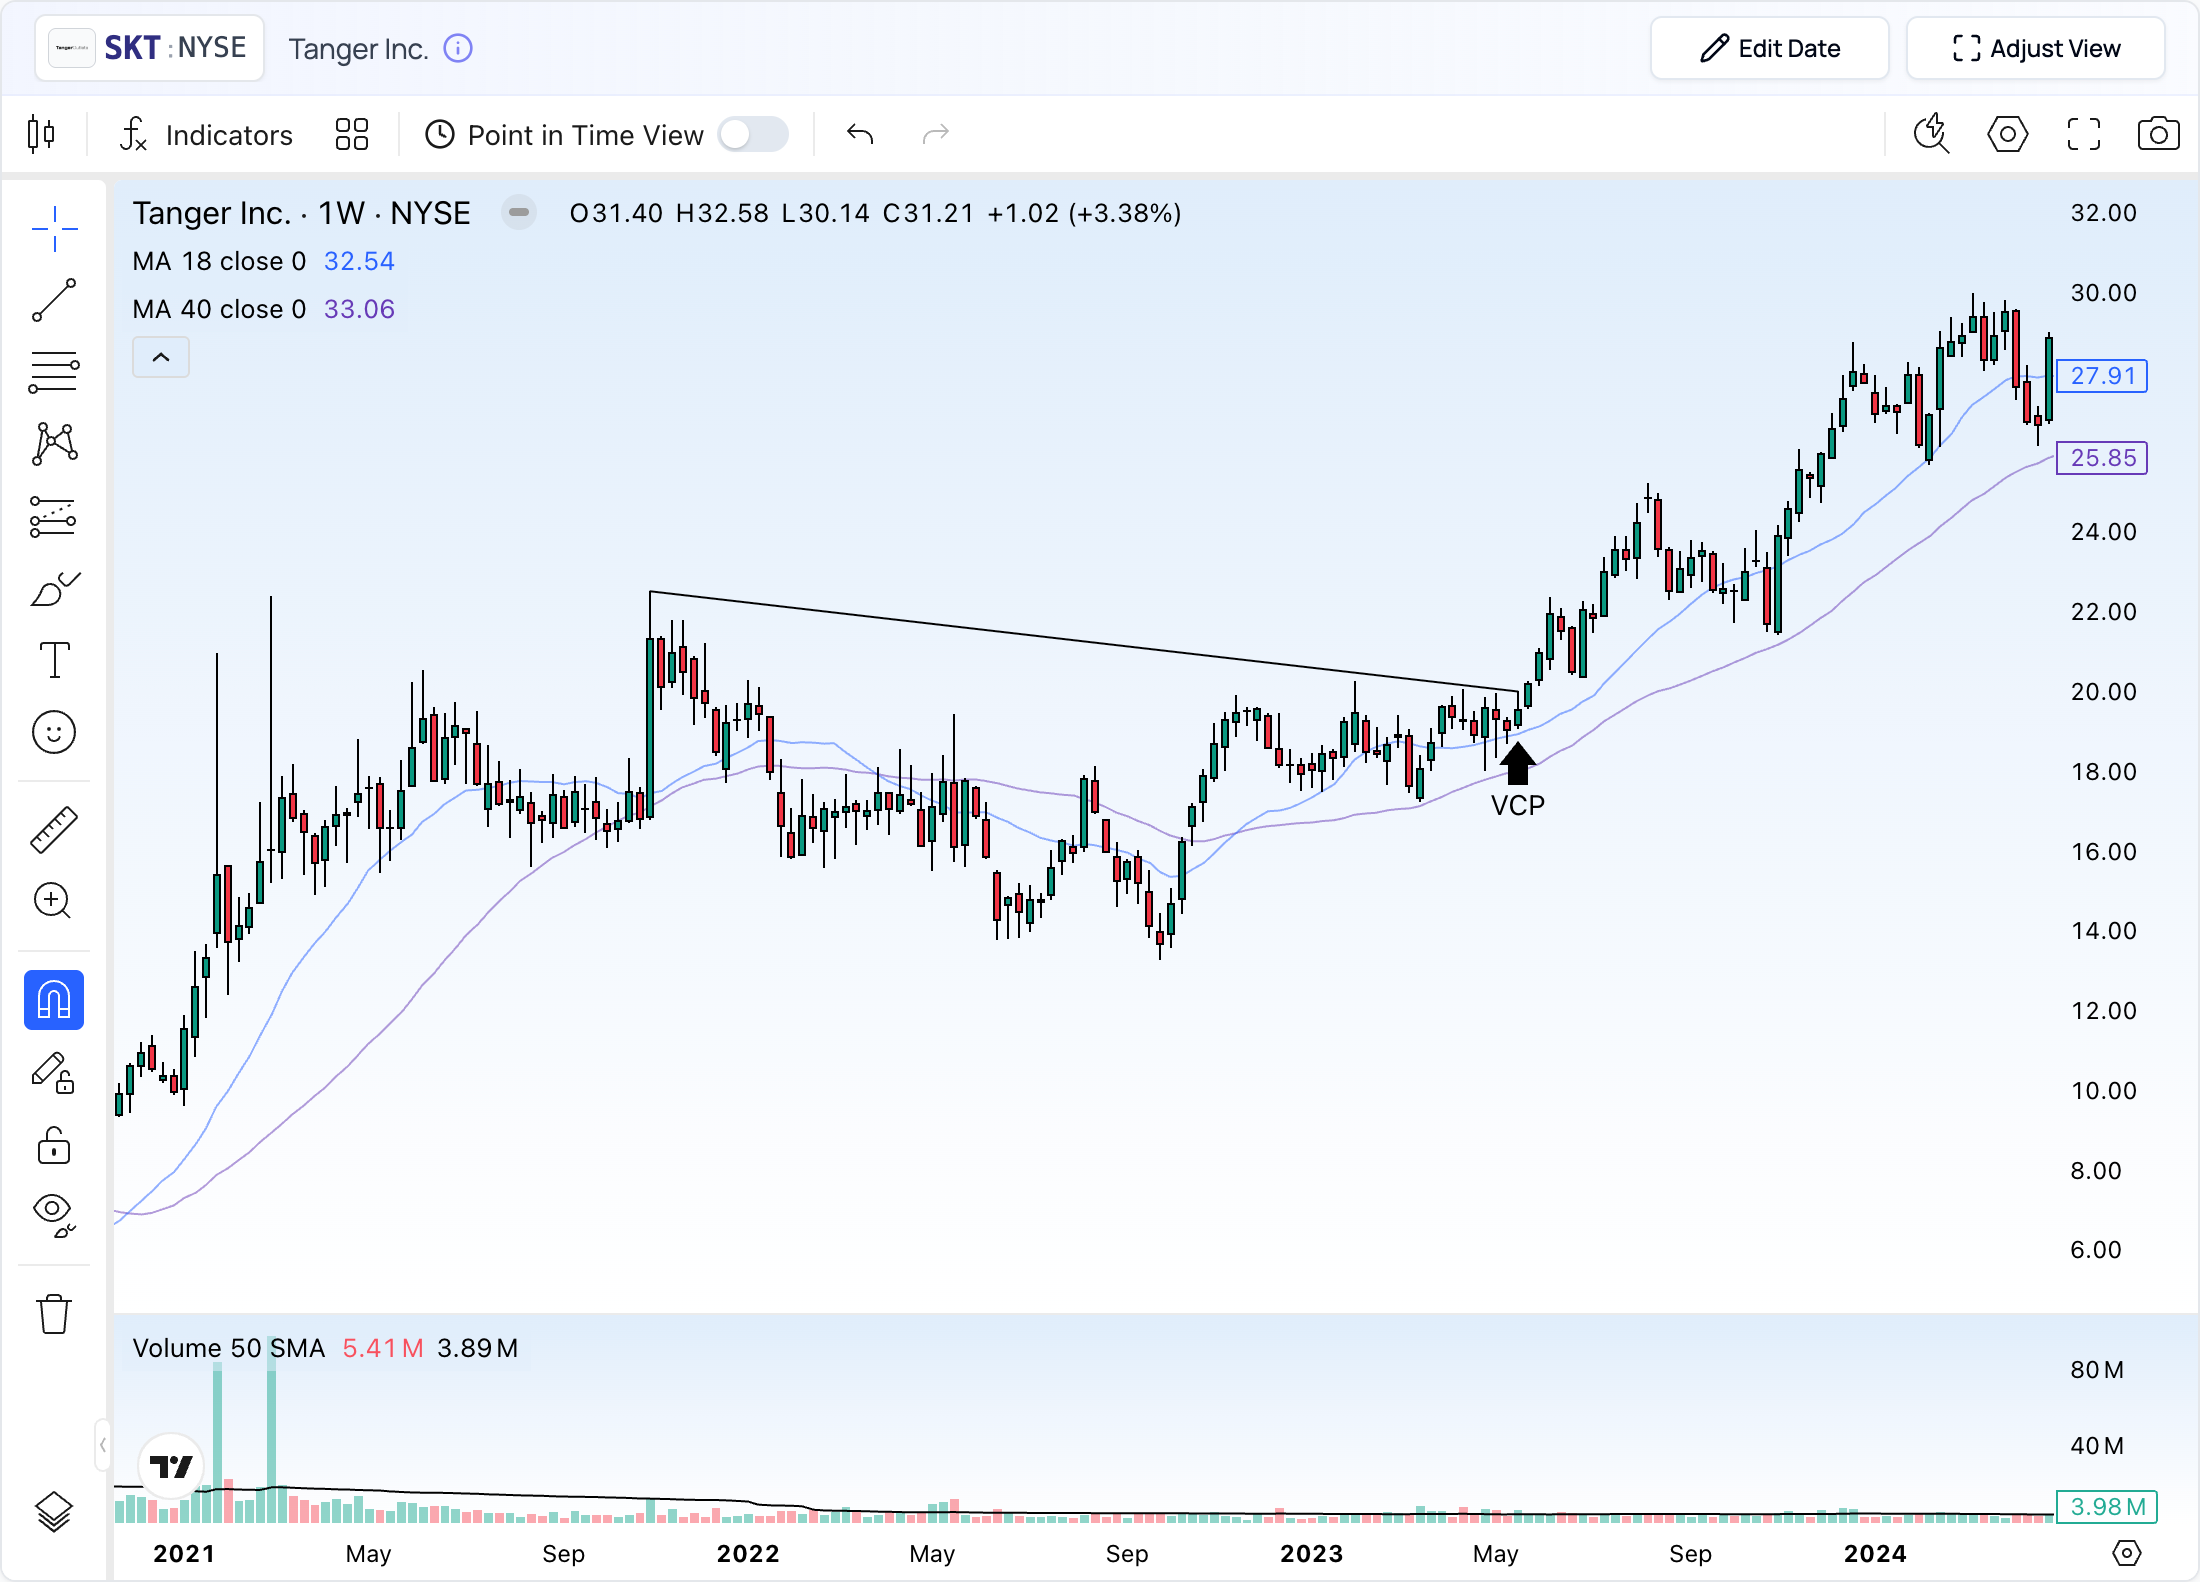Viewport: 2200px width, 1582px height.
Task: Select the VCP text annotation
Action: (1517, 805)
